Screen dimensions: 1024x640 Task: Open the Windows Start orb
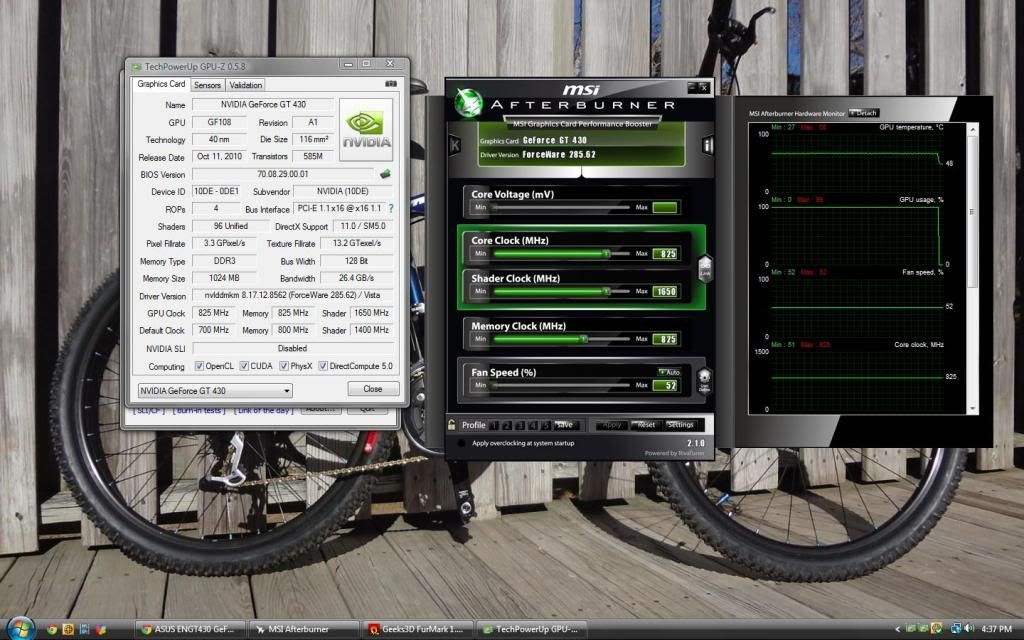20,628
